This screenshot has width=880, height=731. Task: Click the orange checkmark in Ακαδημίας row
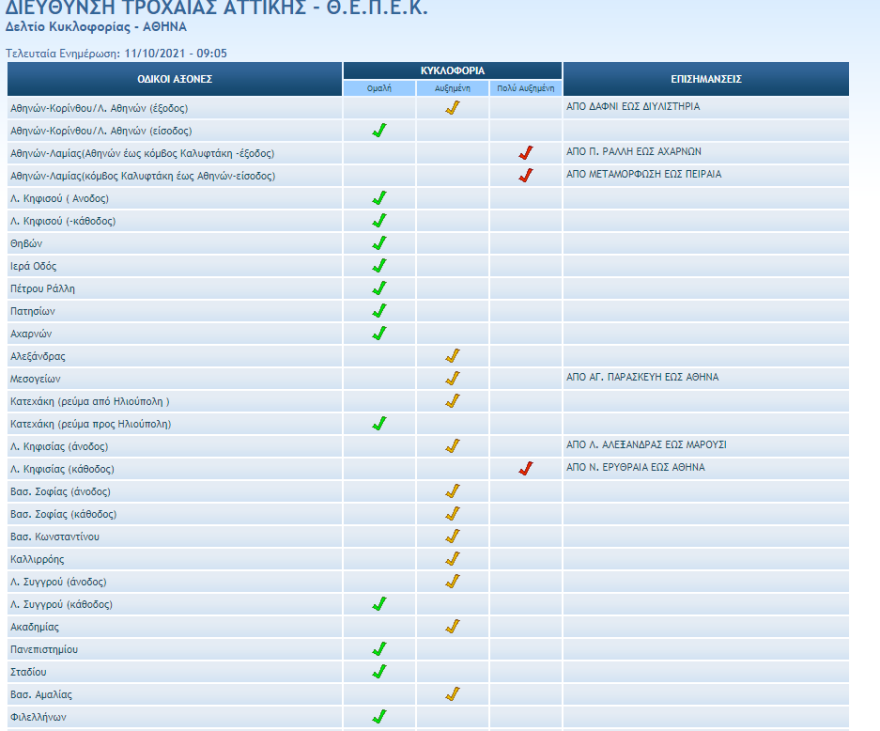coord(452,627)
